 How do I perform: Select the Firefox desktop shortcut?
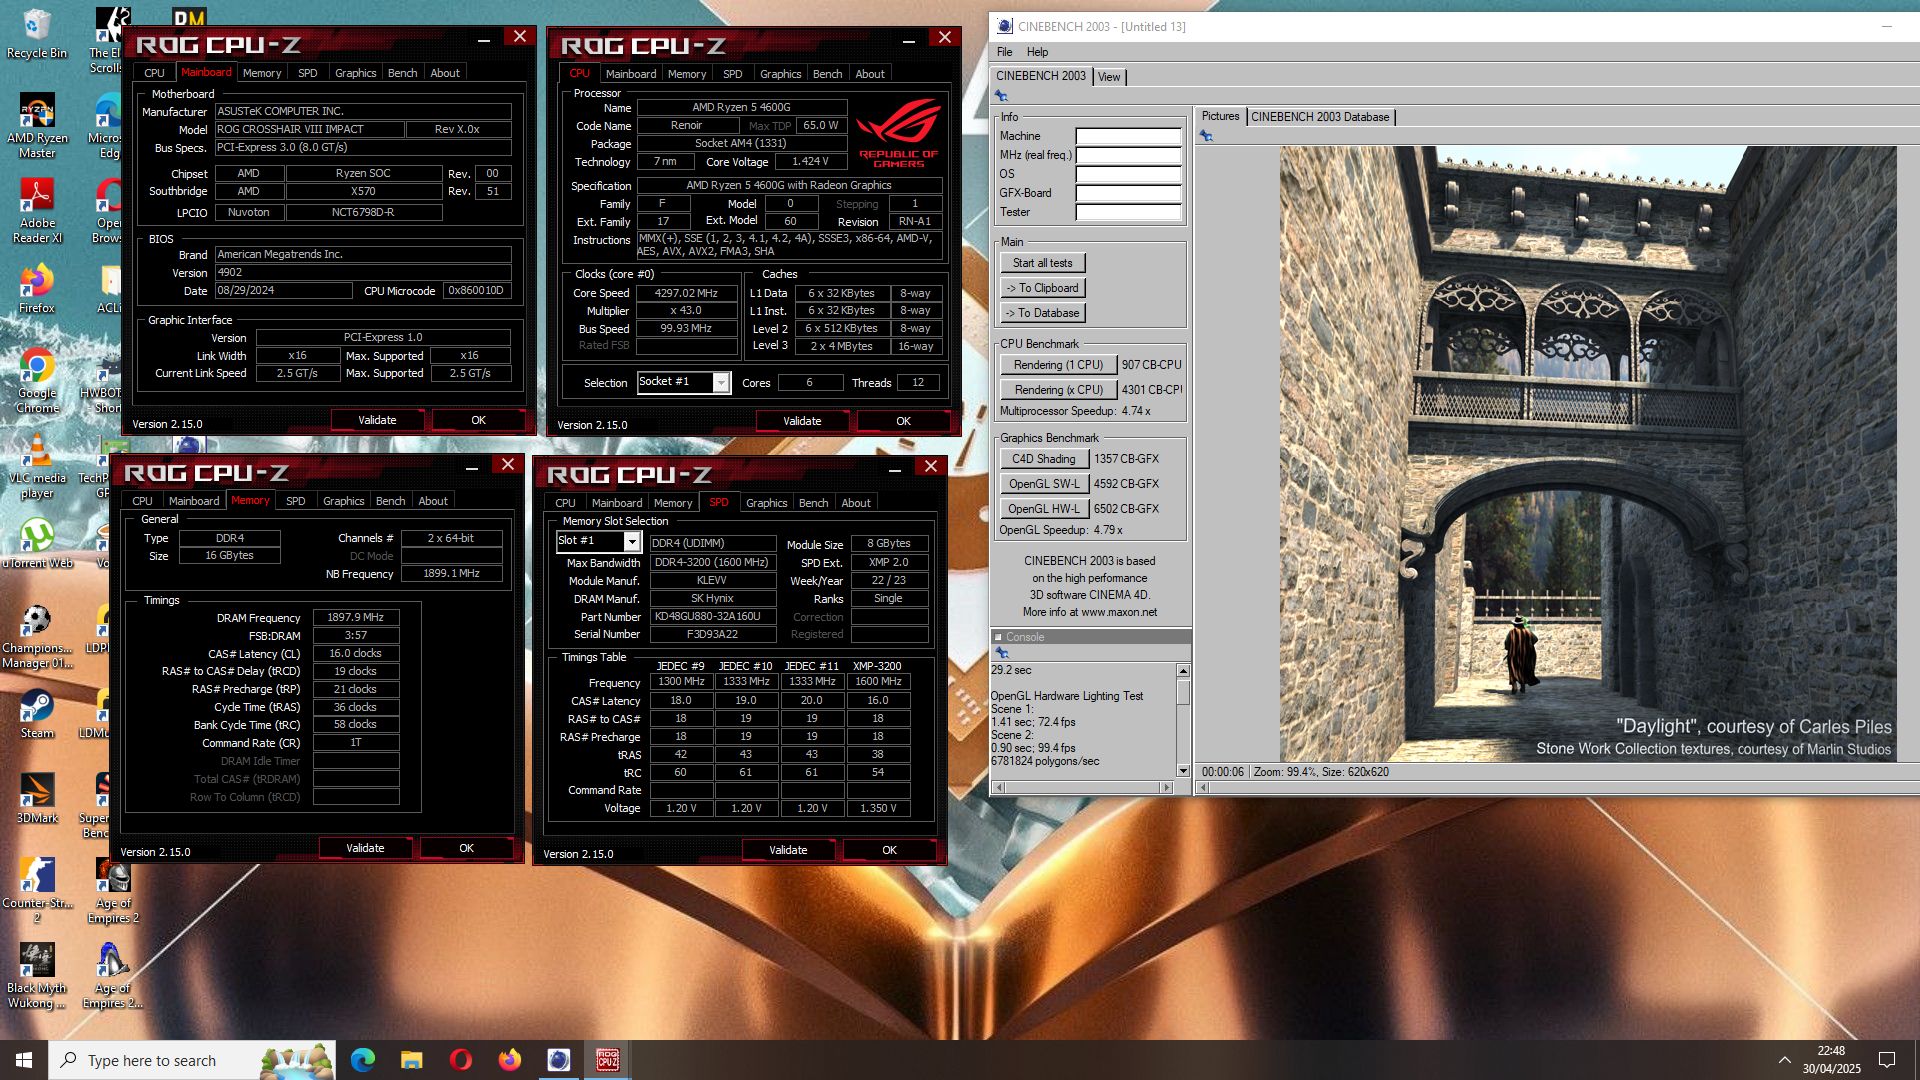pyautogui.click(x=37, y=289)
